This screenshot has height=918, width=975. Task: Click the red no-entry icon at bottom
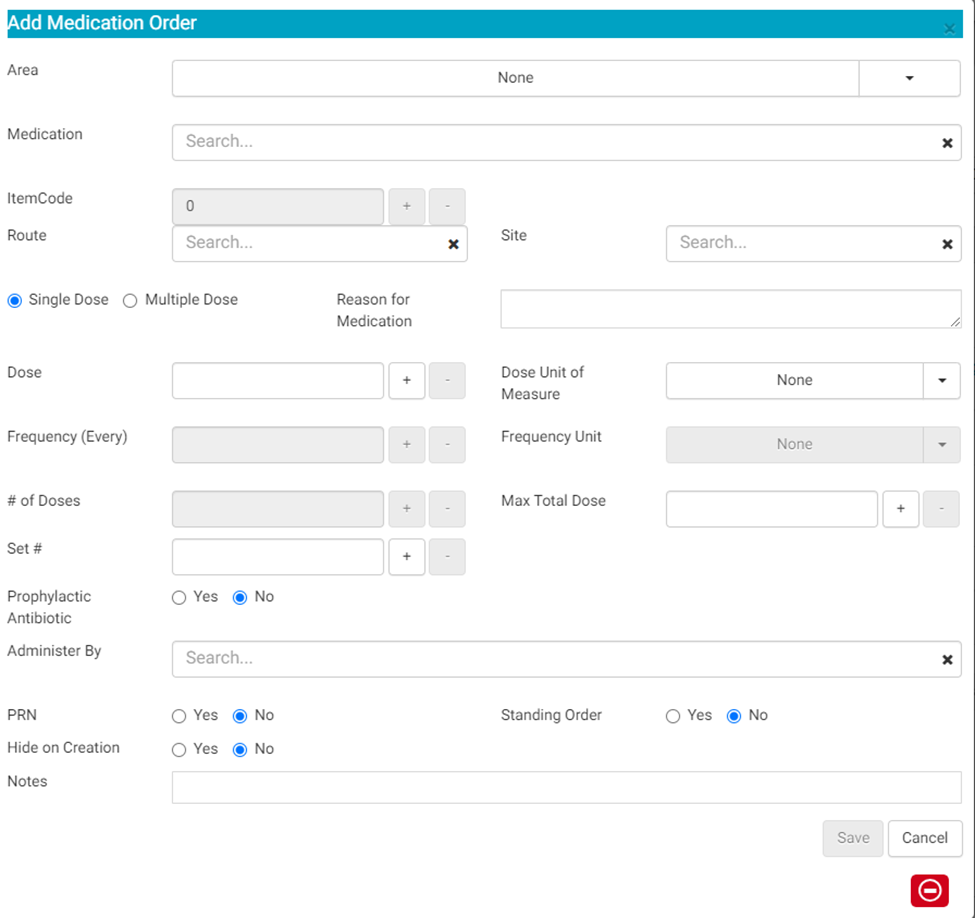(x=929, y=890)
